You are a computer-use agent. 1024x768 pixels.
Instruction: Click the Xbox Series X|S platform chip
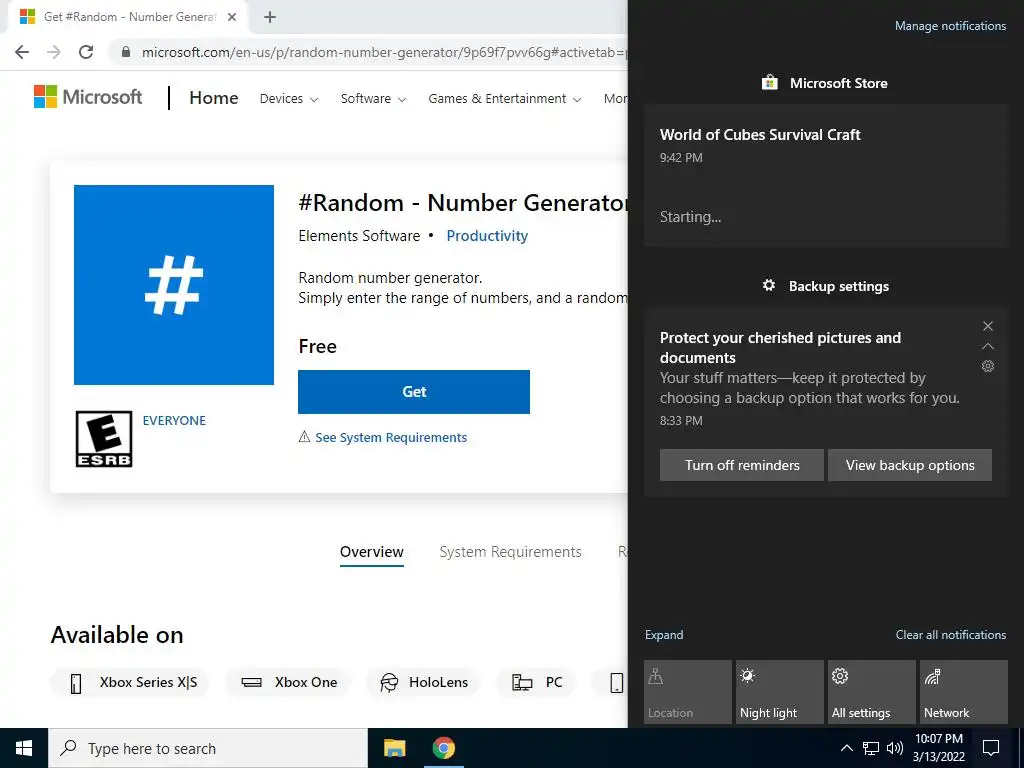[129, 682]
